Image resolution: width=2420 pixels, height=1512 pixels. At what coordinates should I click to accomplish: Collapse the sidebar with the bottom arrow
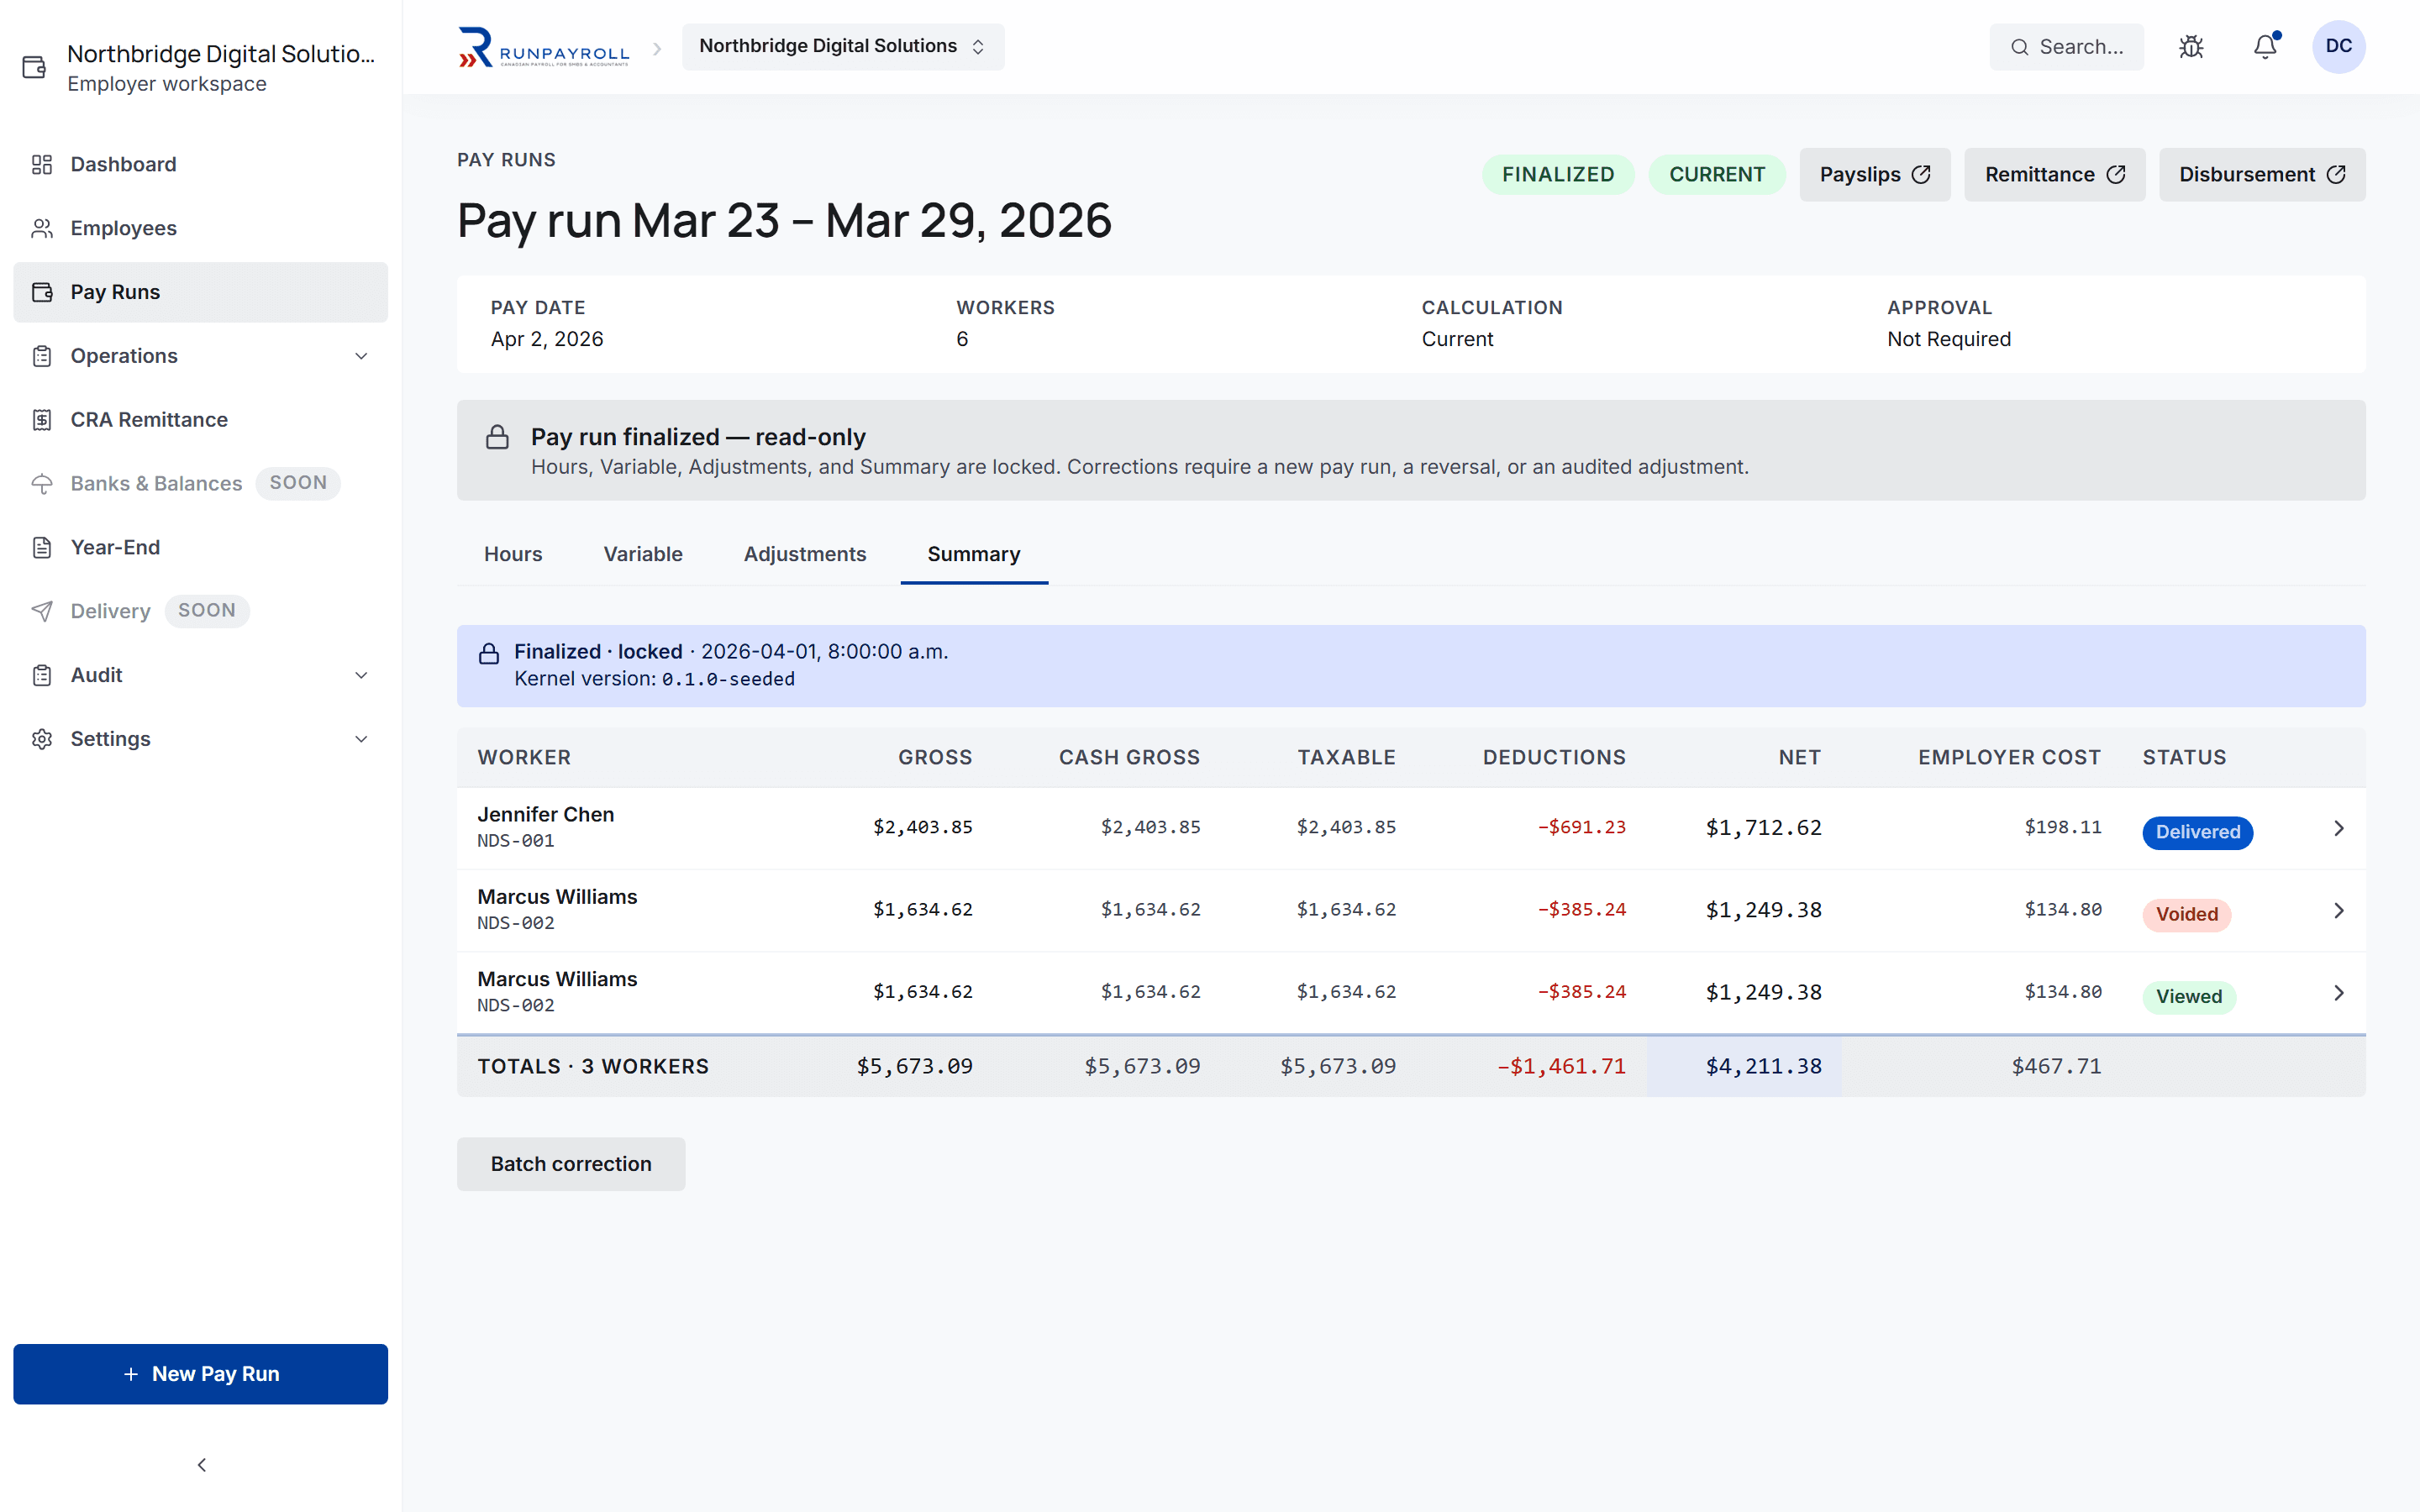pyautogui.click(x=201, y=1465)
